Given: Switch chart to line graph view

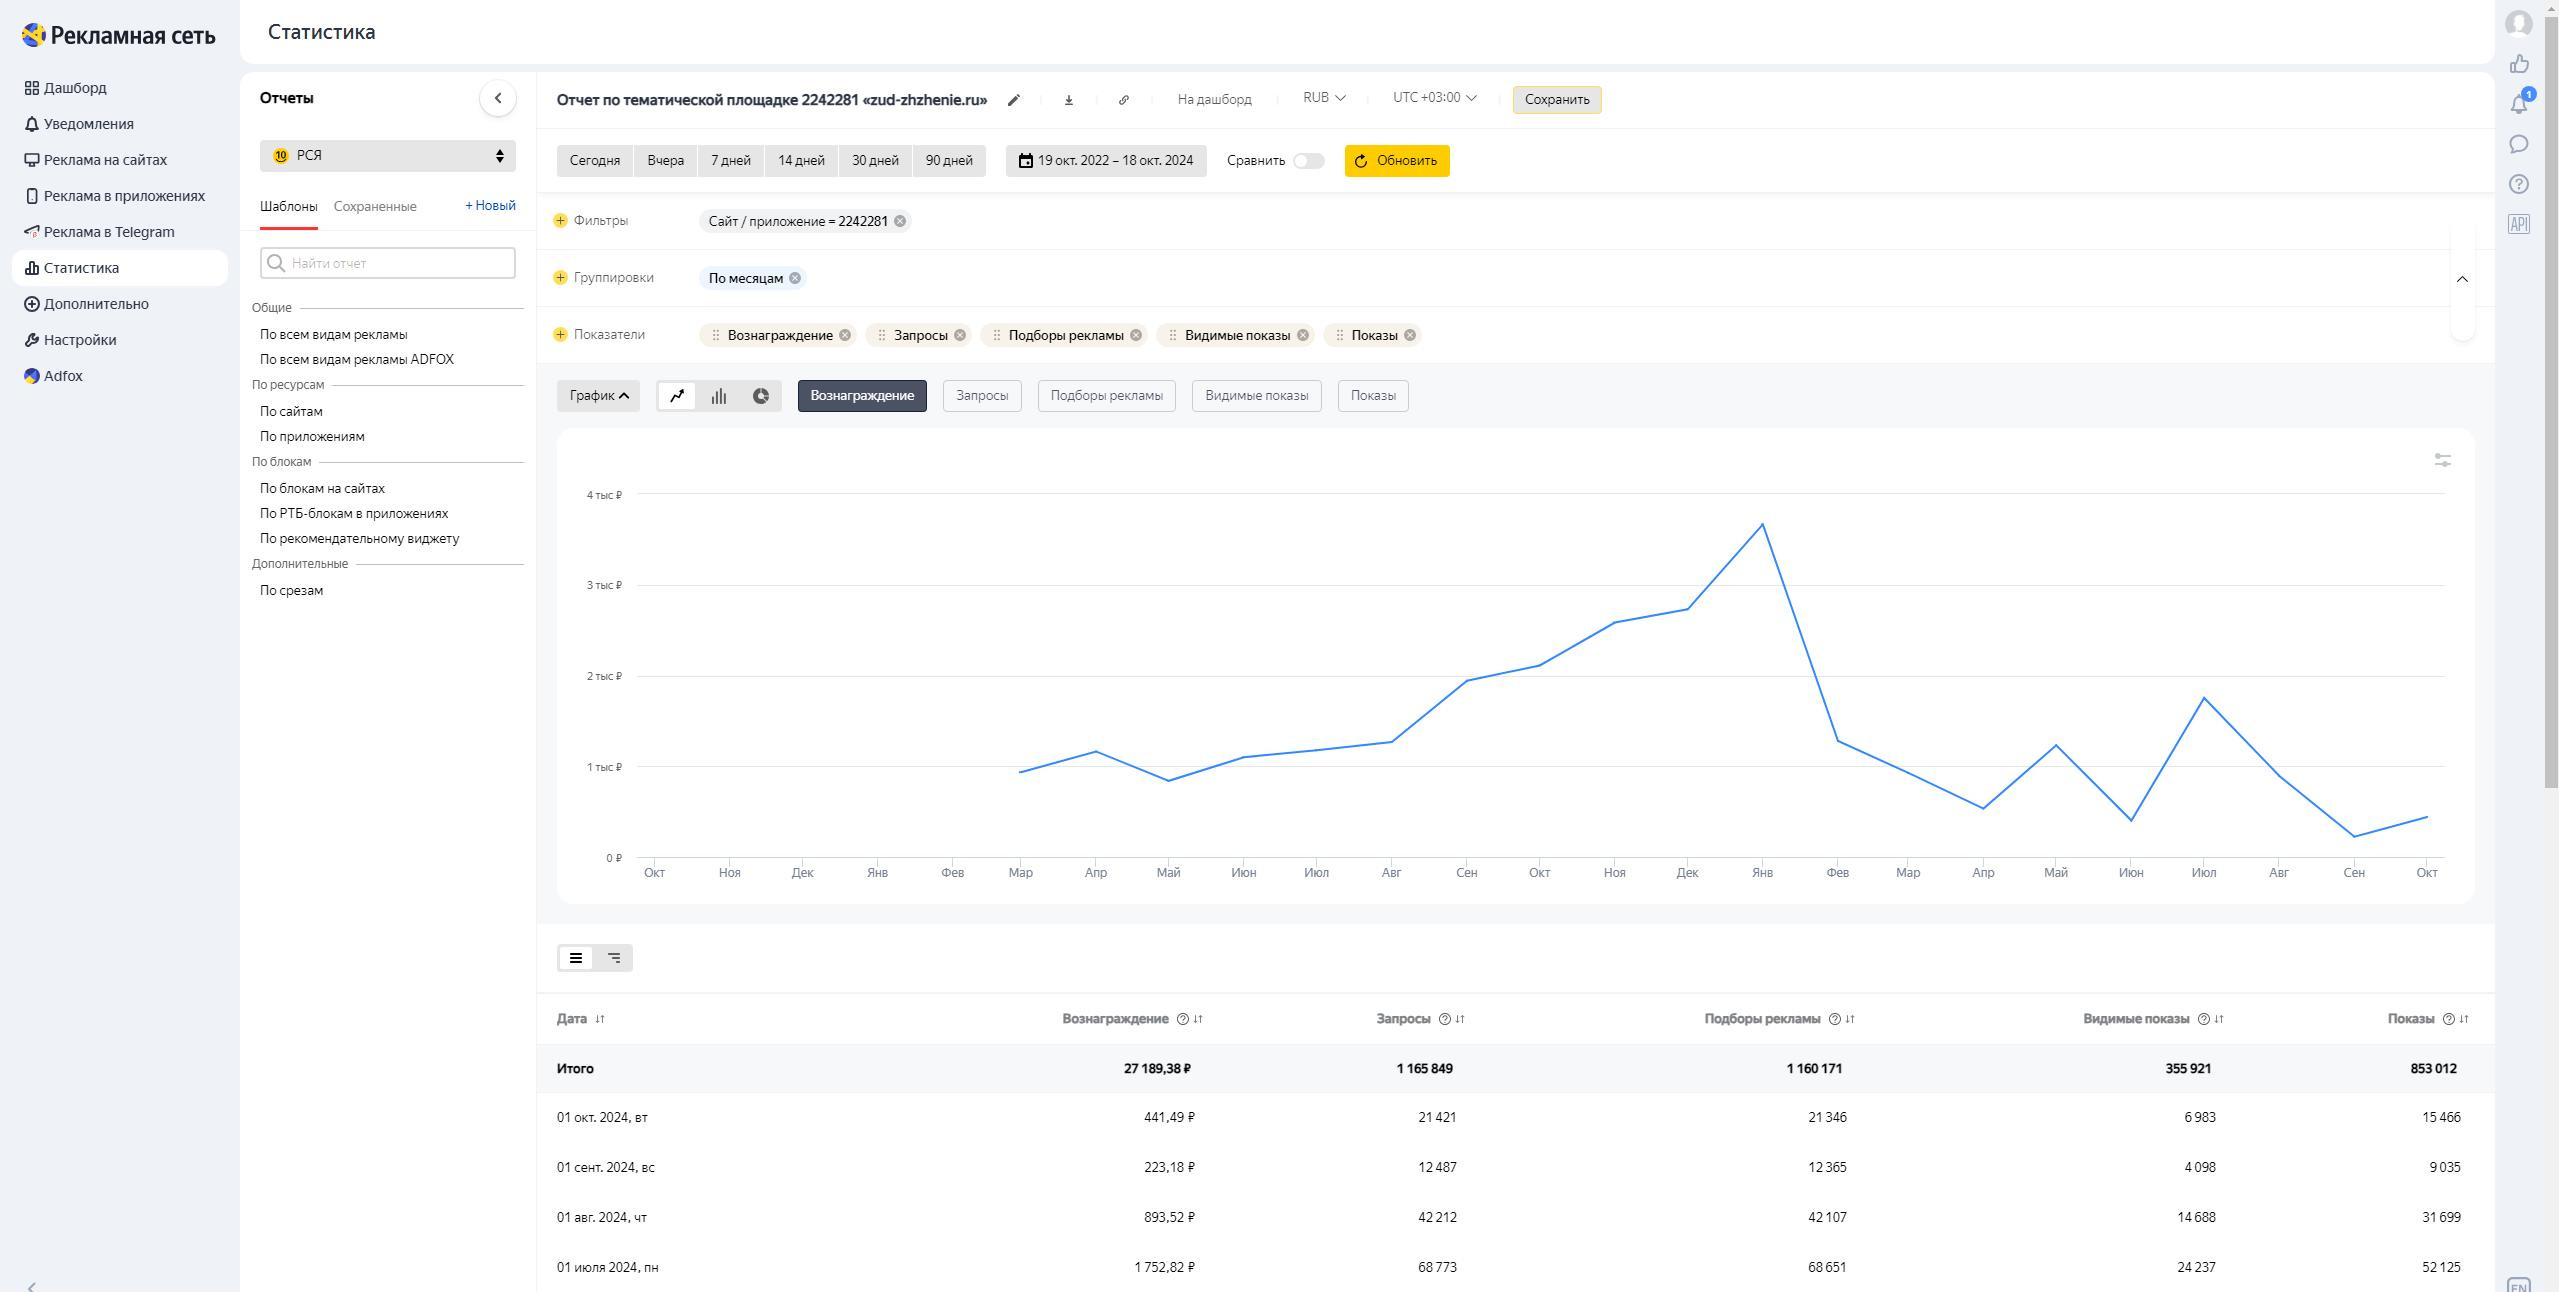Looking at the screenshot, I should click(x=677, y=396).
